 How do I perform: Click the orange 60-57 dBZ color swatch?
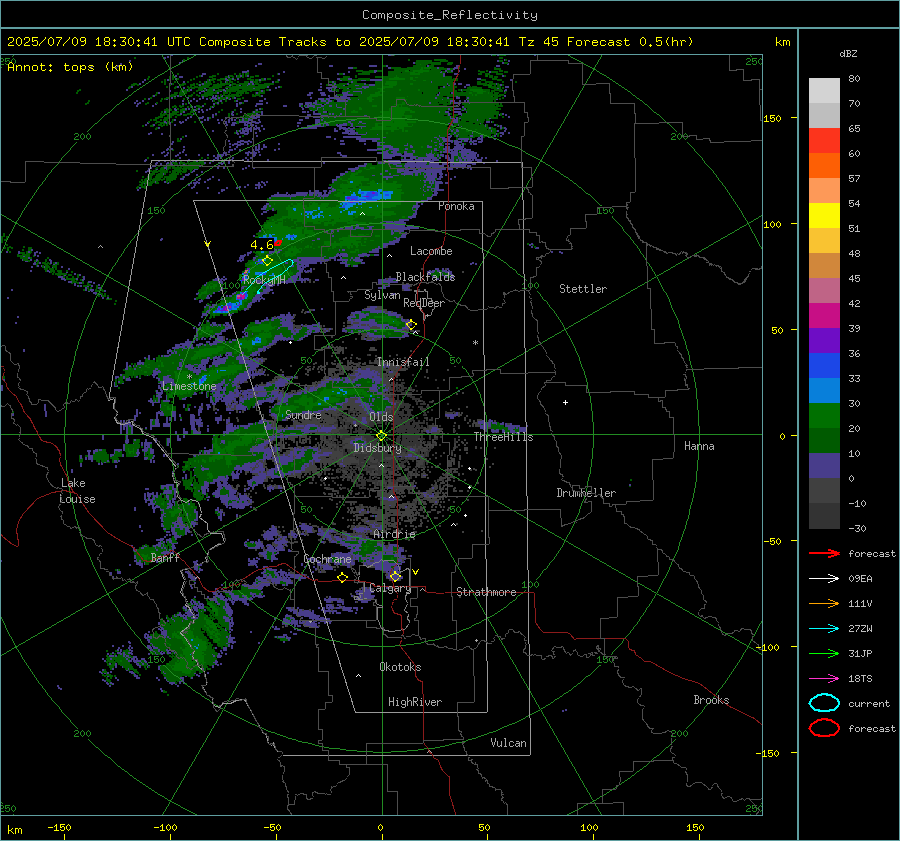coord(824,166)
